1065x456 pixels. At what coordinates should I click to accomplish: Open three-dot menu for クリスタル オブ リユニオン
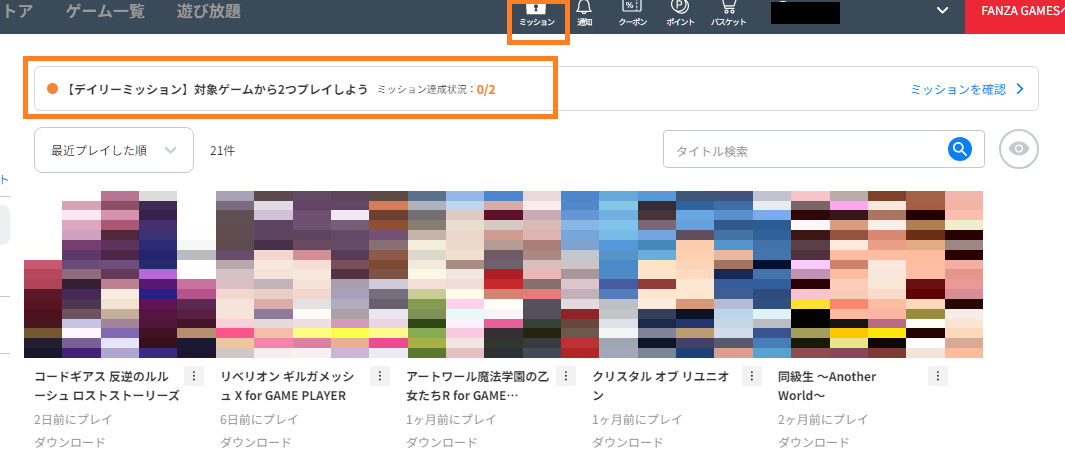tap(752, 376)
